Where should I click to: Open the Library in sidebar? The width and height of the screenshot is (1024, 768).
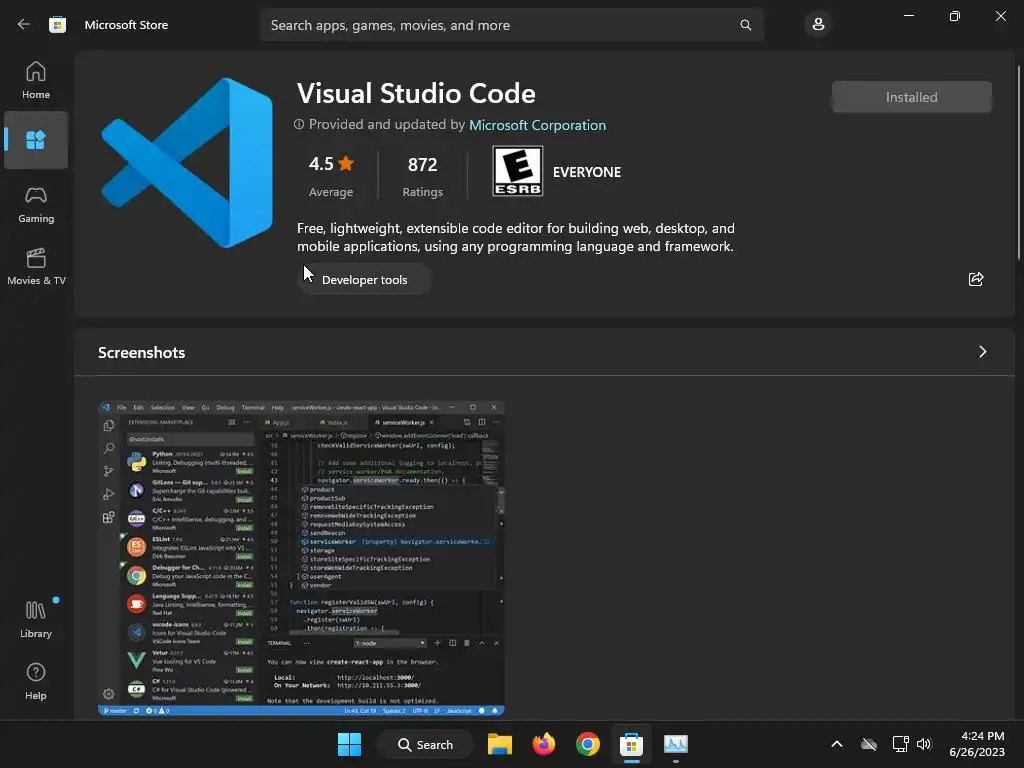pyautogui.click(x=36, y=619)
